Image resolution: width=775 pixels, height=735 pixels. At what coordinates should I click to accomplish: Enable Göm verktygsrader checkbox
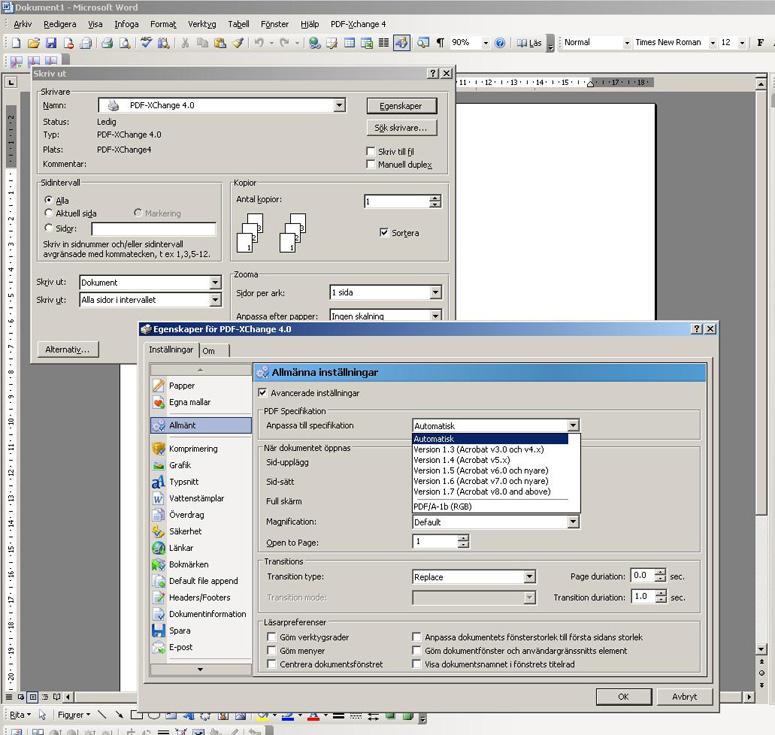coord(271,637)
